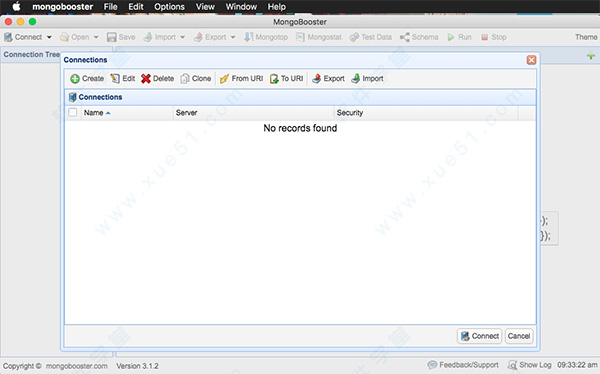This screenshot has height=374, width=600.
Task: Expand the main toolbar Import dropdown arrow
Action: [183, 37]
